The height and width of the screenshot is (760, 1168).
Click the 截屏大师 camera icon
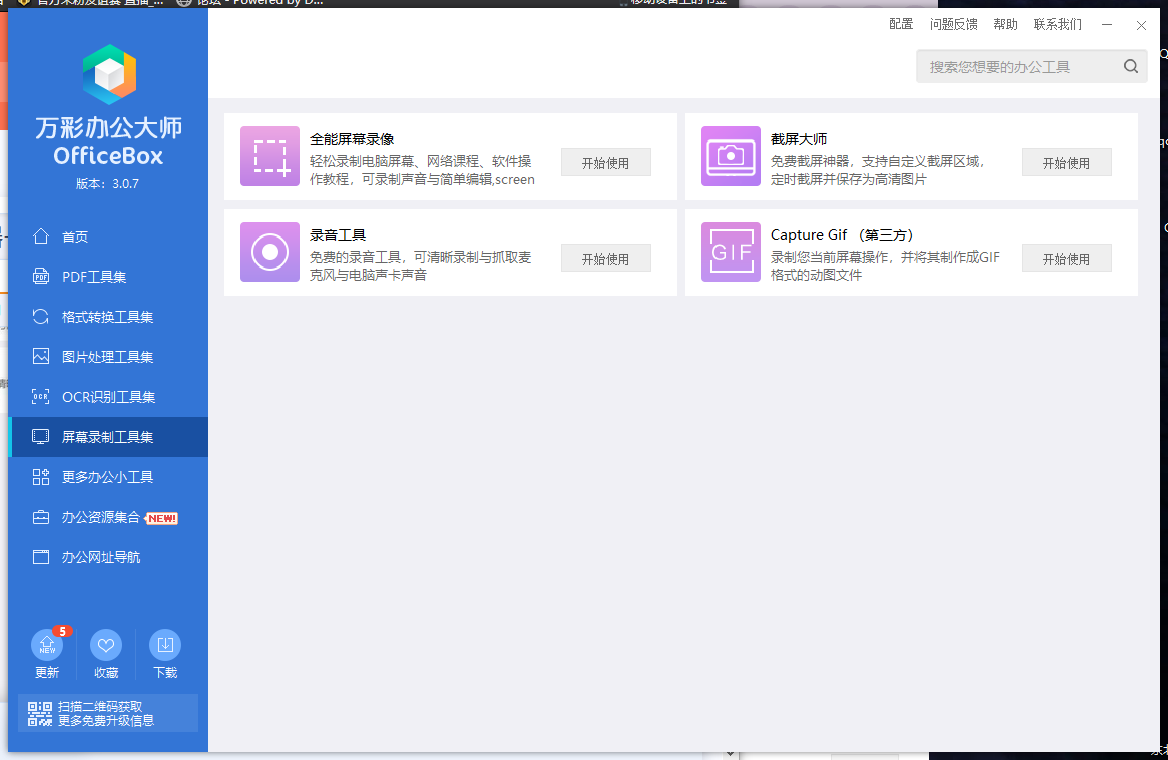pos(731,156)
